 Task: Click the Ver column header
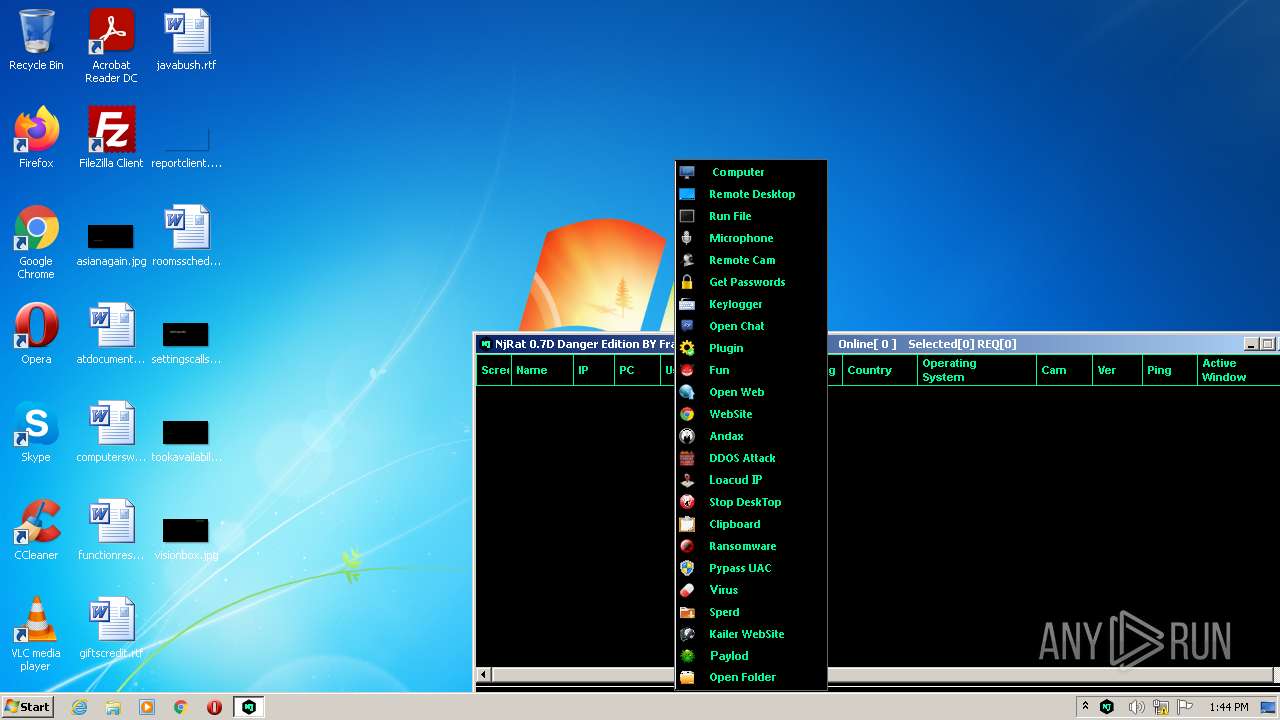[x=1117, y=370]
